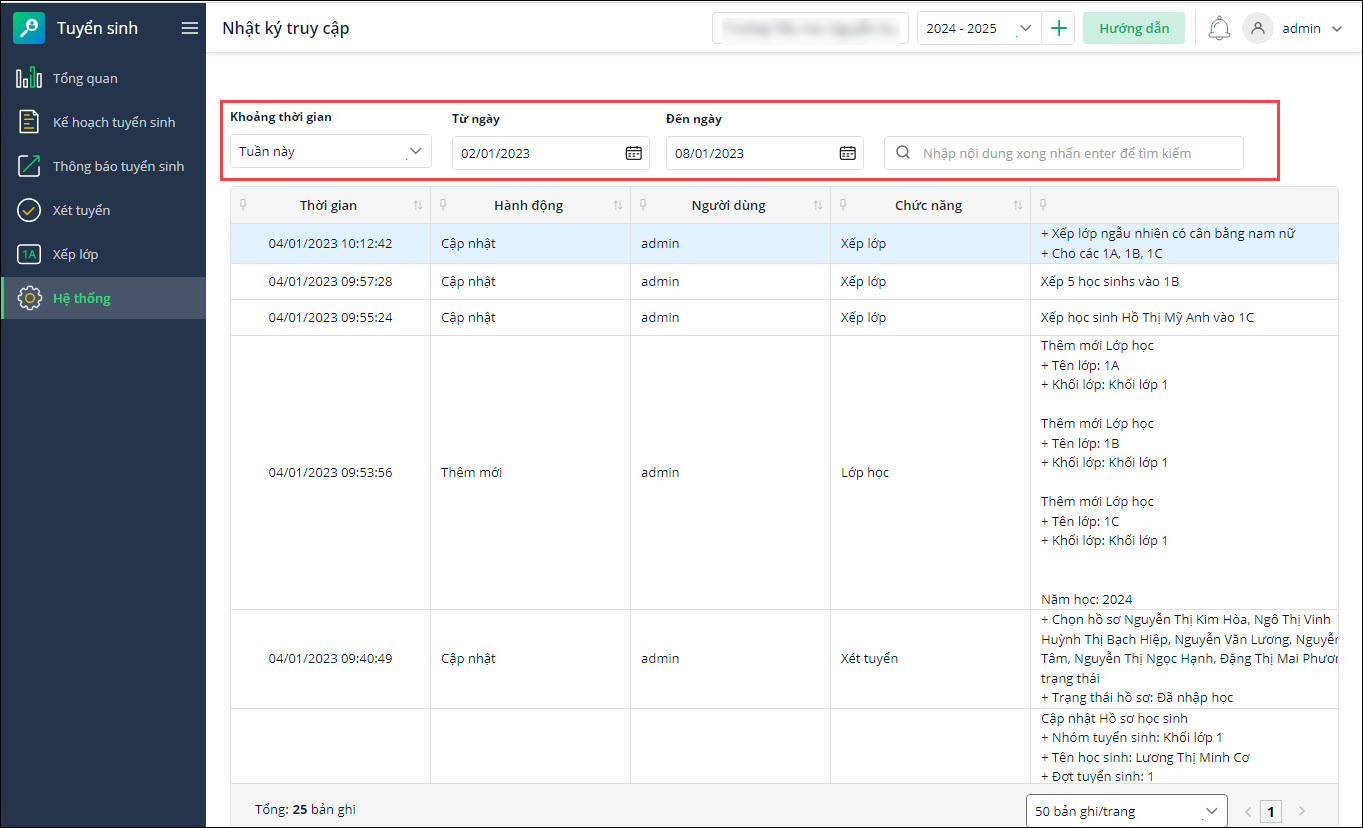Pin the Chức năng column

pyautogui.click(x=843, y=205)
